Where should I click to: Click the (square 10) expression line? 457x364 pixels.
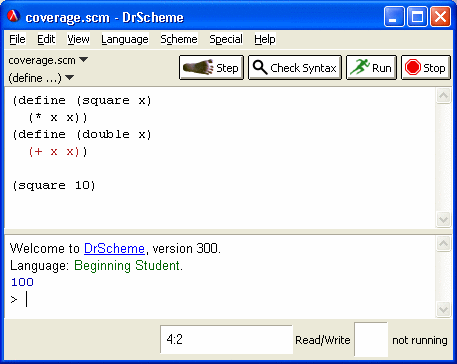pos(54,186)
